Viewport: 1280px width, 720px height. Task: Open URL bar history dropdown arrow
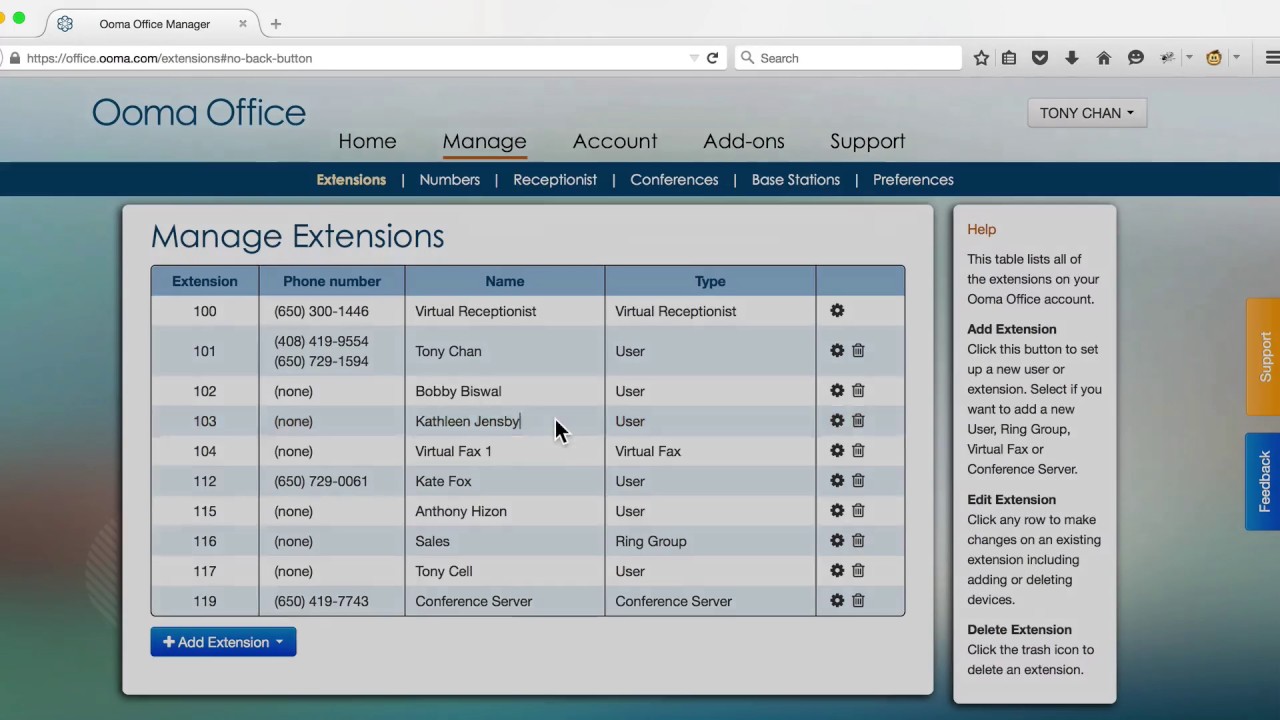tap(694, 58)
